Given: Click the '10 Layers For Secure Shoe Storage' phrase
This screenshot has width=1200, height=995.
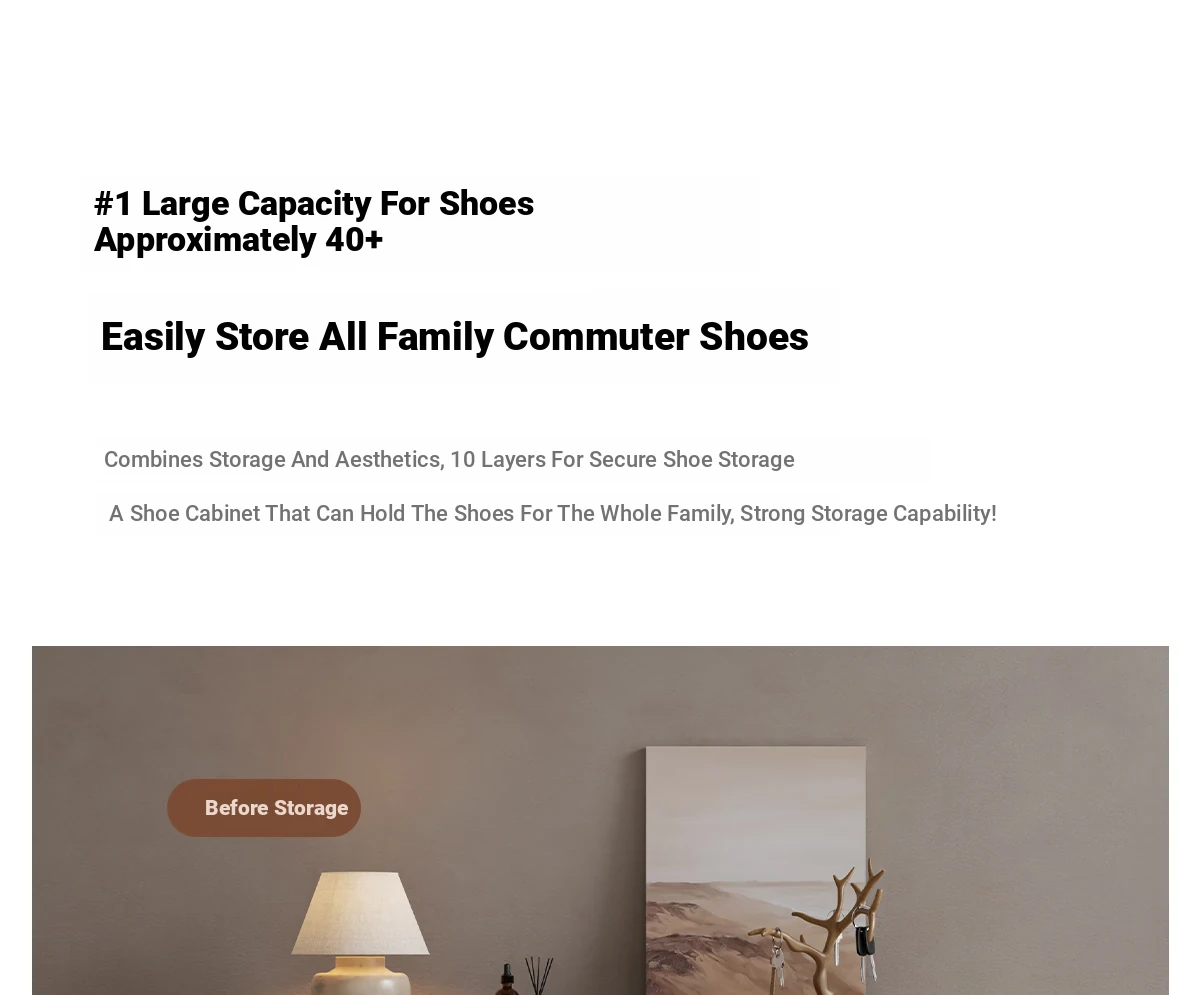Looking at the screenshot, I should coord(622,460).
